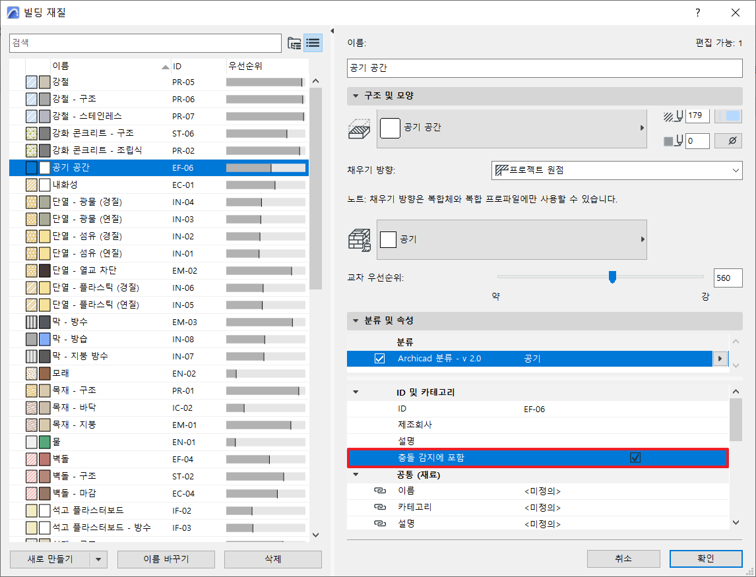The width and height of the screenshot is (756, 577).
Task: Select 벽돌 - 마감 row
Action: [x=159, y=494]
